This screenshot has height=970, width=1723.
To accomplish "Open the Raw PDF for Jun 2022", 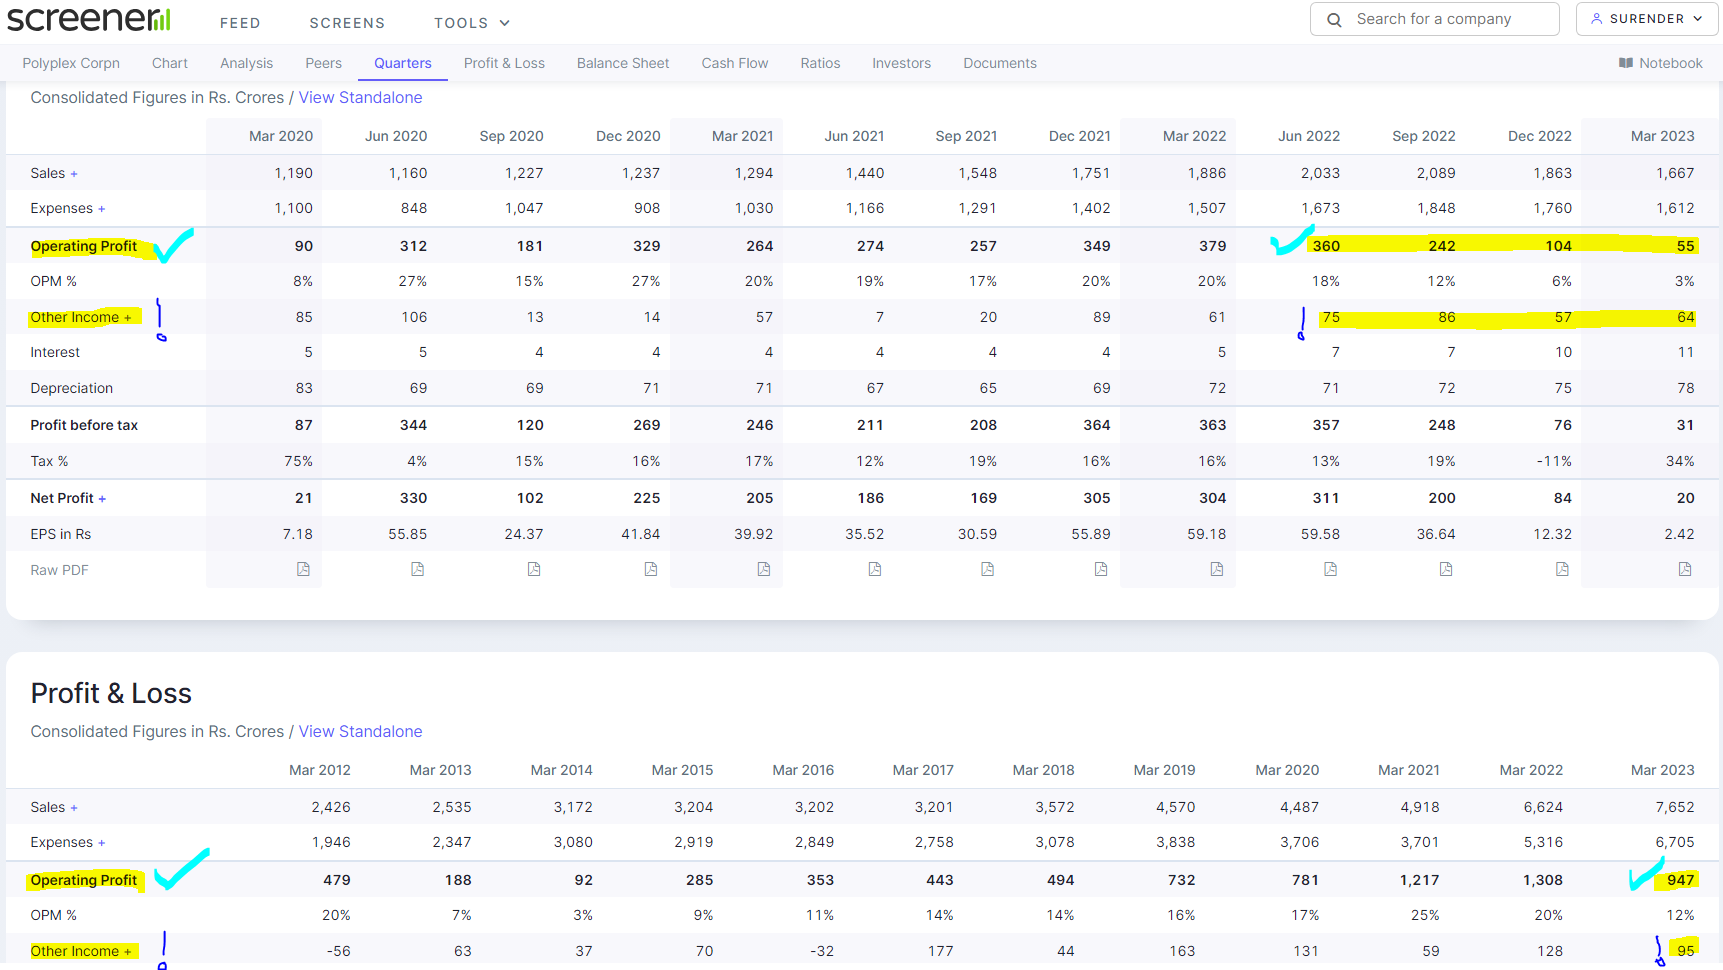I will click(1330, 569).
